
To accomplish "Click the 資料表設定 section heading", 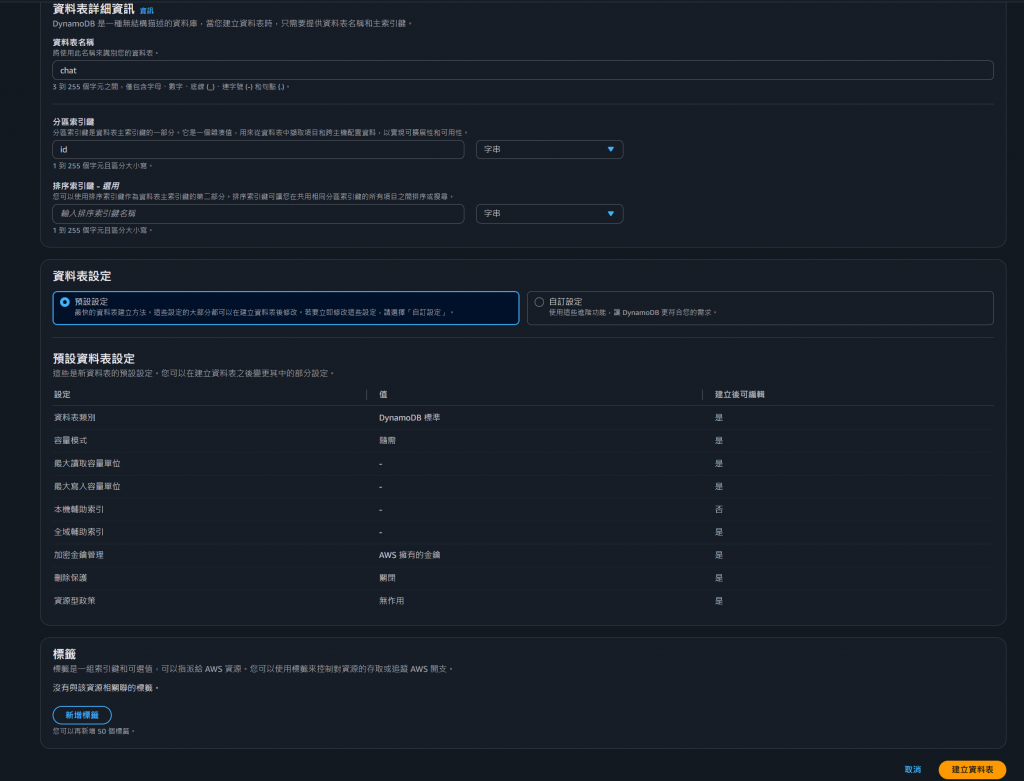I will click(x=82, y=276).
